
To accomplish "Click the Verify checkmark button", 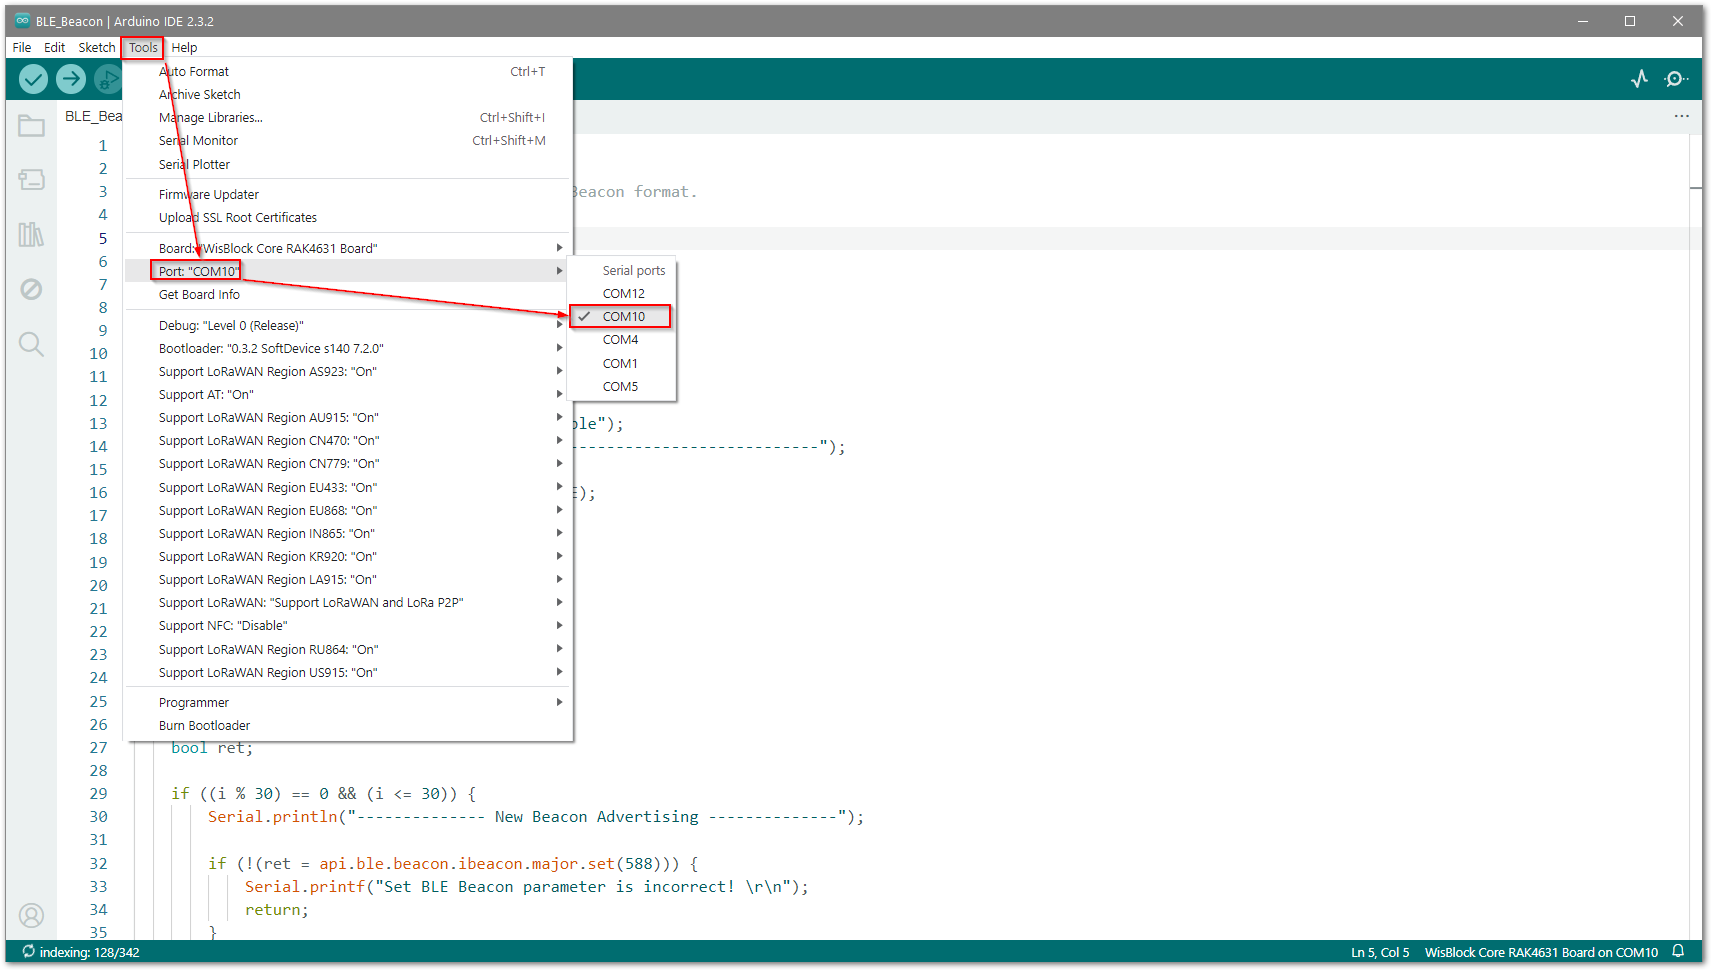I will point(34,78).
